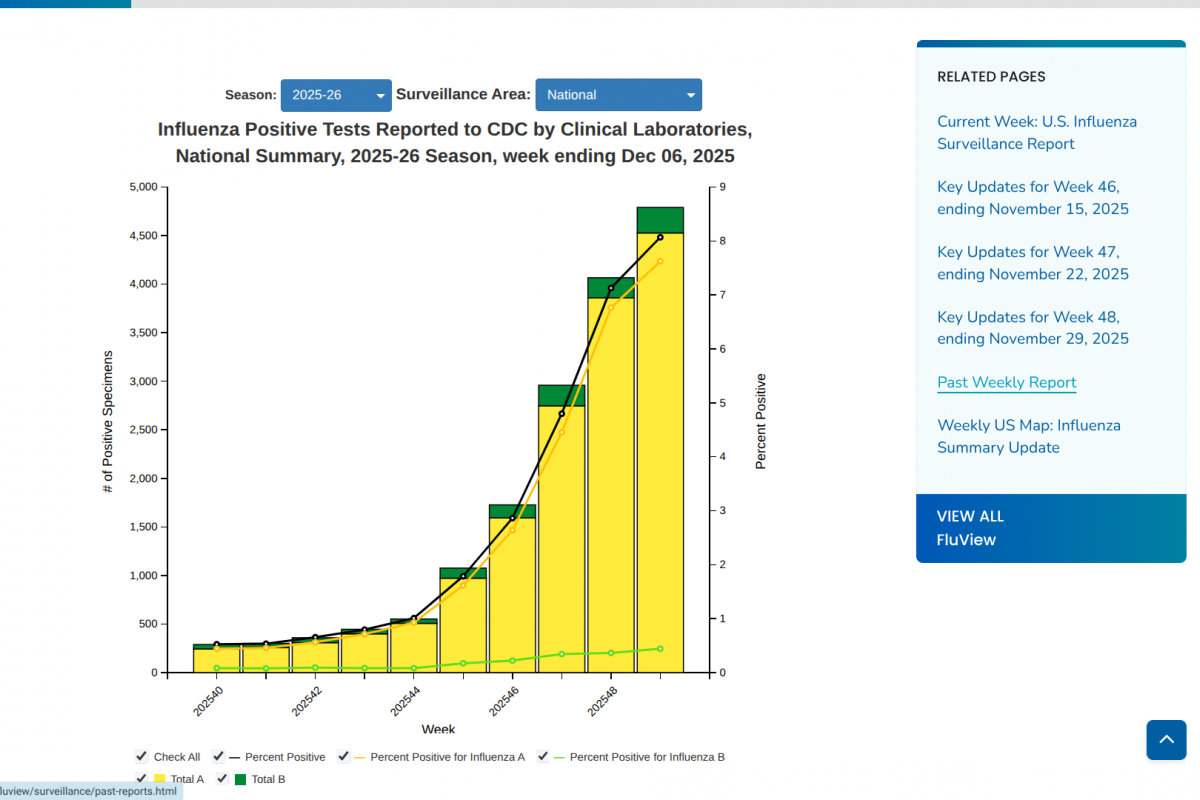The width and height of the screenshot is (1200, 800).
Task: Toggle Percent Positive for Influenza A checkbox
Action: 343,757
